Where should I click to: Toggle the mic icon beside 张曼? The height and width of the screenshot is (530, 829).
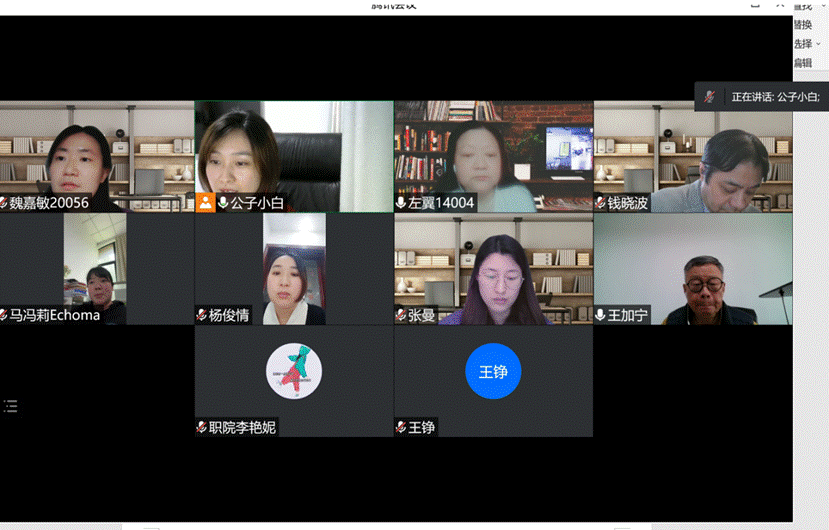point(401,315)
